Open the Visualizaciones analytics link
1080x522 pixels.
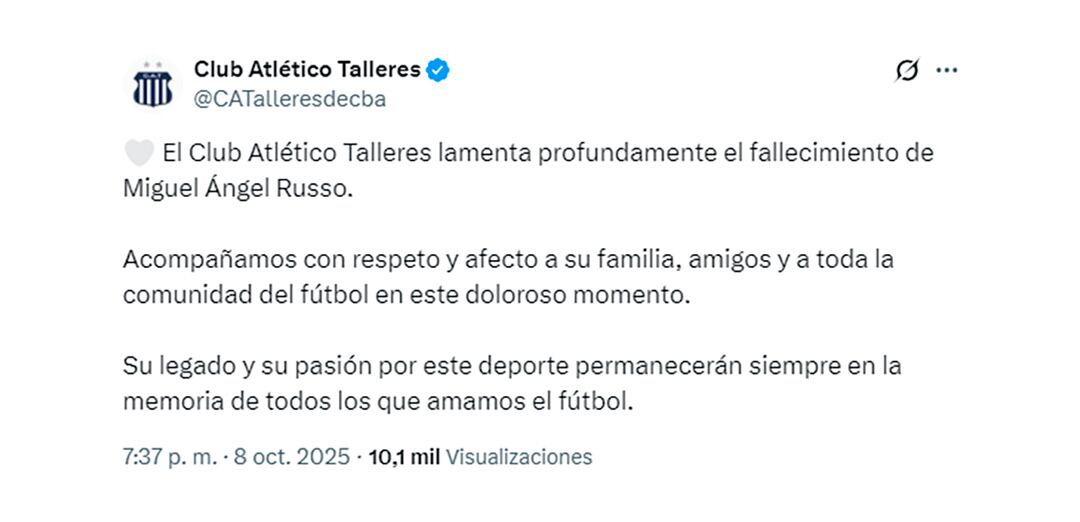pos(519,457)
